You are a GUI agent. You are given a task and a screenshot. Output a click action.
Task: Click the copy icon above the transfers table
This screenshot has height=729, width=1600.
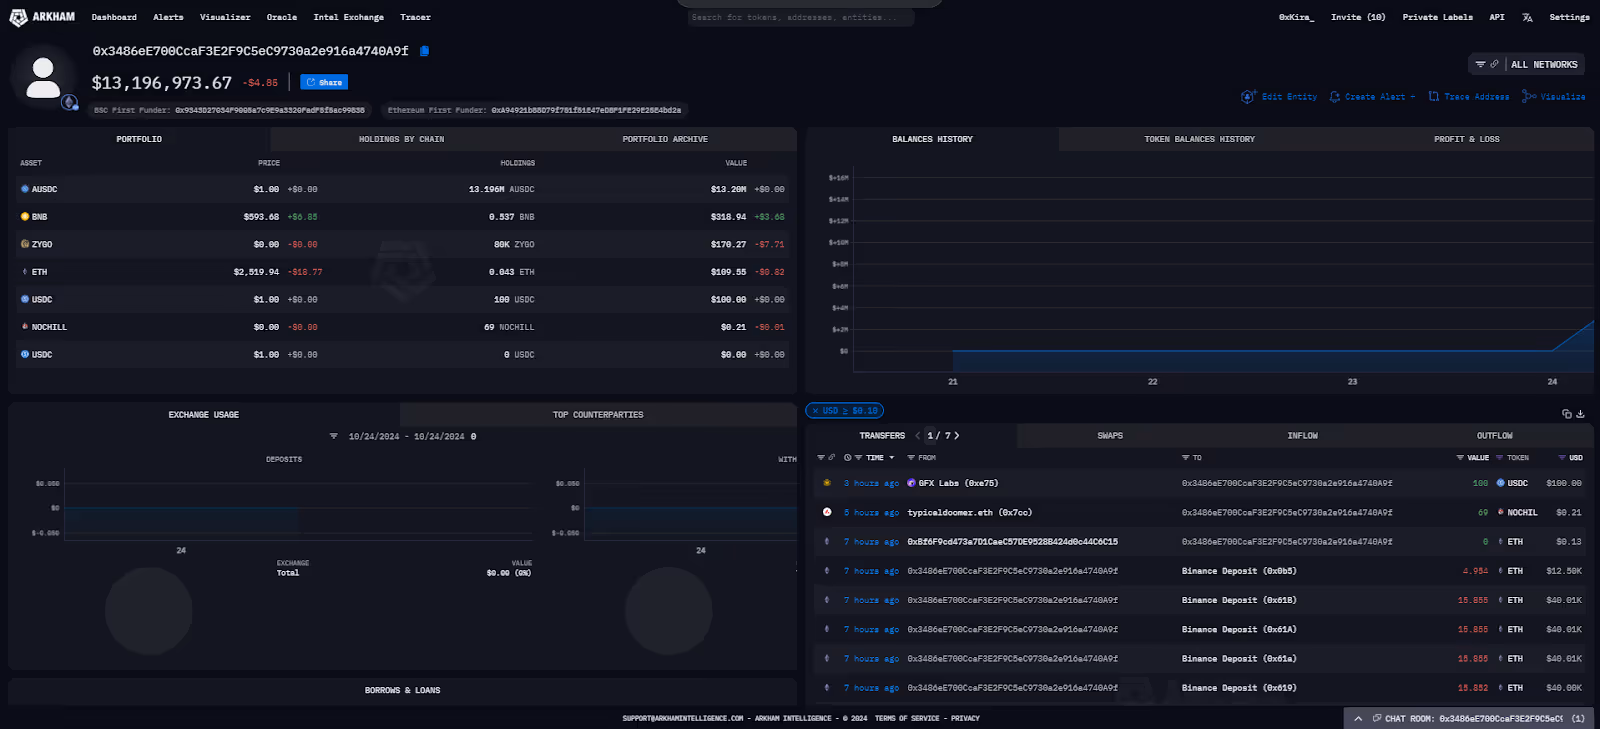(x=1566, y=414)
